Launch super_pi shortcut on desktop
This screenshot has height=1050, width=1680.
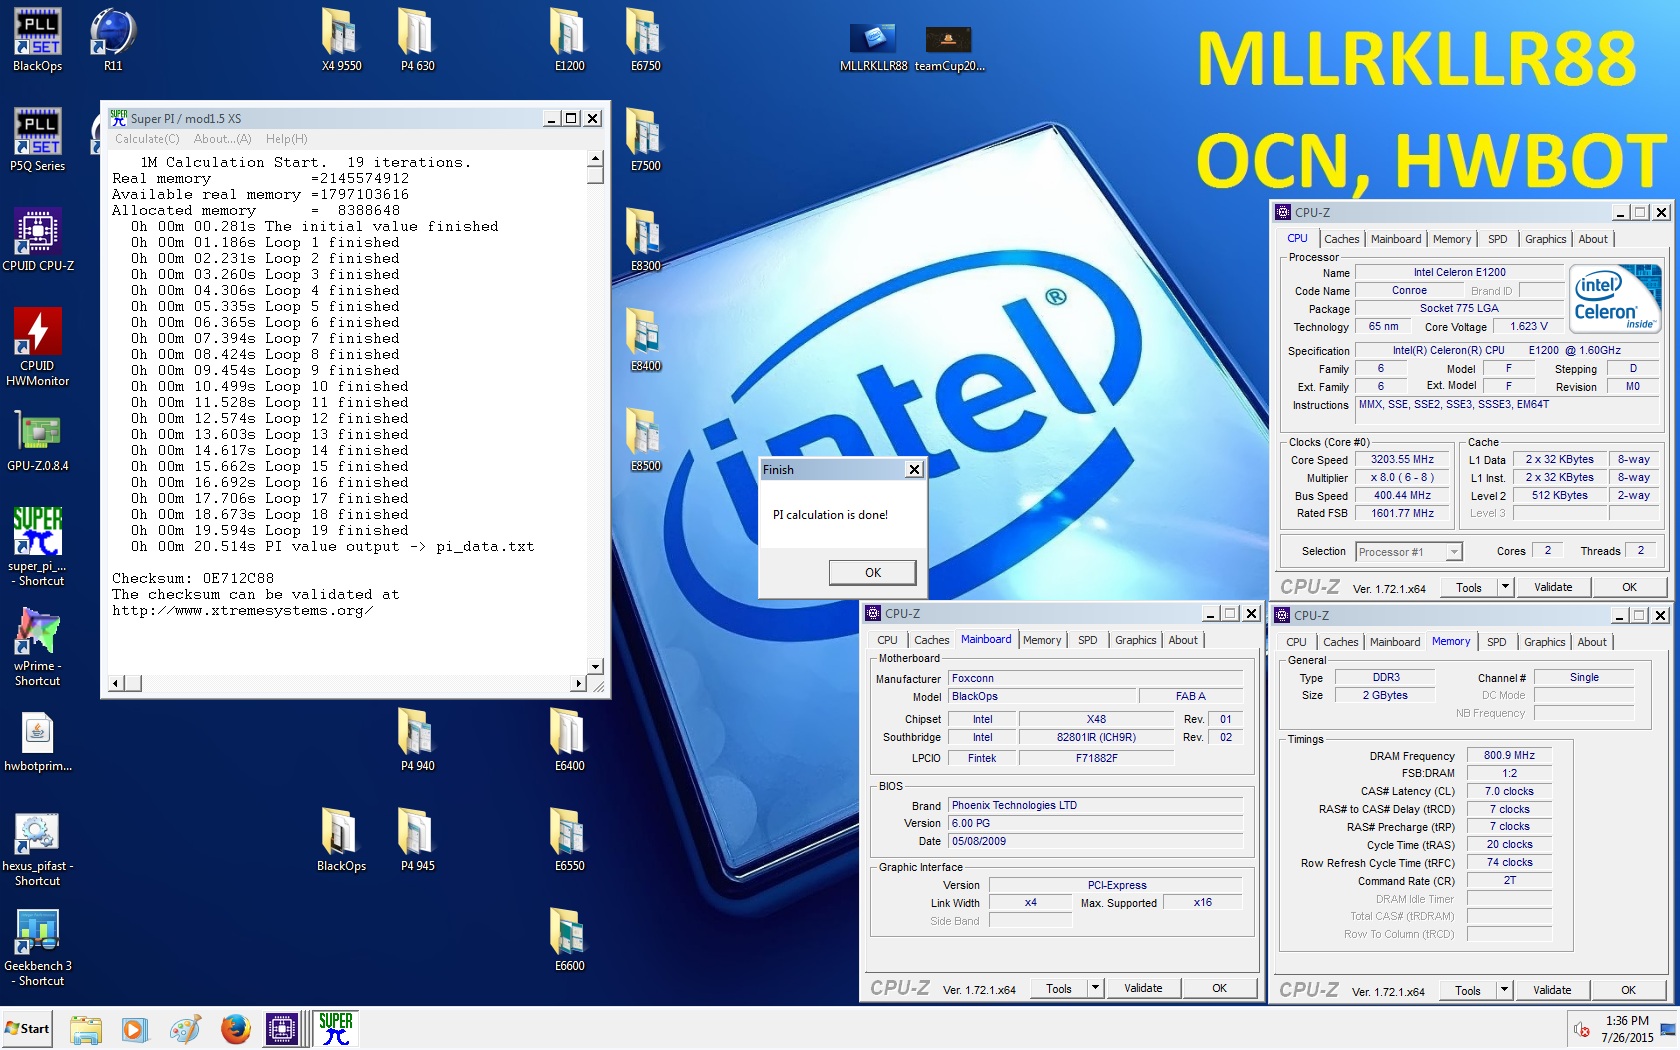pyautogui.click(x=37, y=546)
